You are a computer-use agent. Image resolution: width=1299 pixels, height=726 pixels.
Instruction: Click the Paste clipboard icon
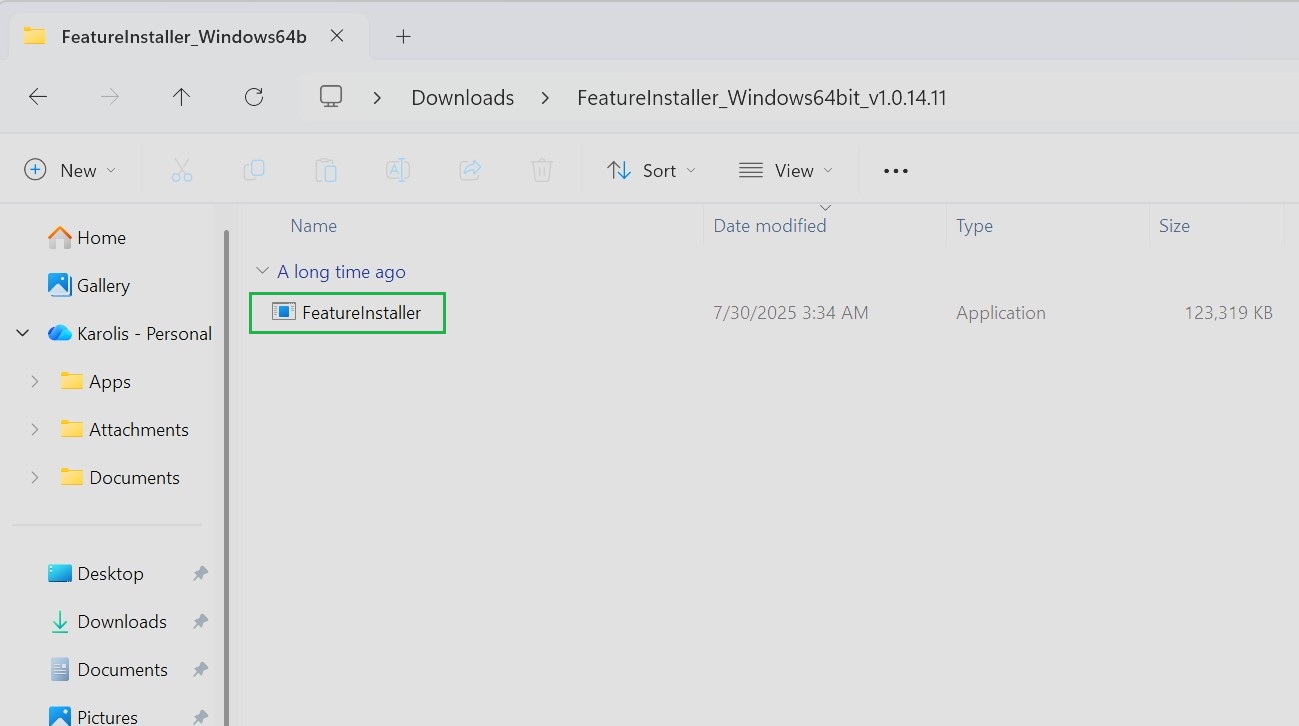pyautogui.click(x=326, y=171)
